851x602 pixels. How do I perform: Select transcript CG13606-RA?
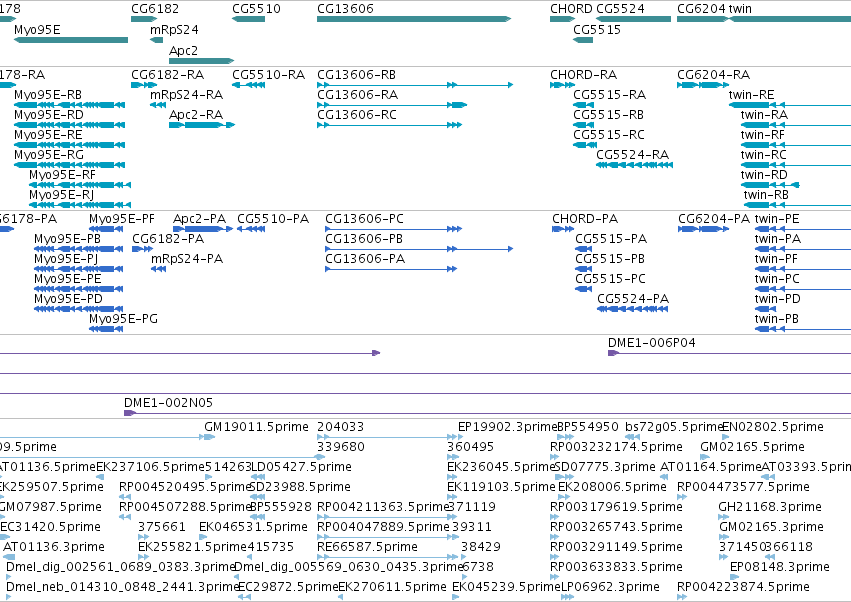pyautogui.click(x=358, y=94)
